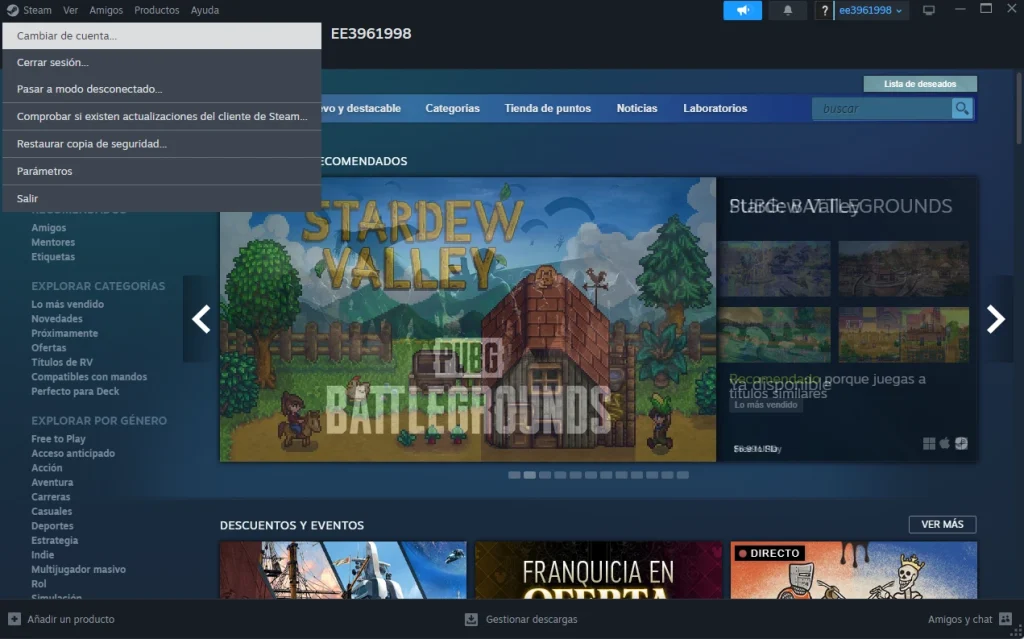Click the plus icon beside Añadir un producto
The width and height of the screenshot is (1024, 639).
pos(14,619)
